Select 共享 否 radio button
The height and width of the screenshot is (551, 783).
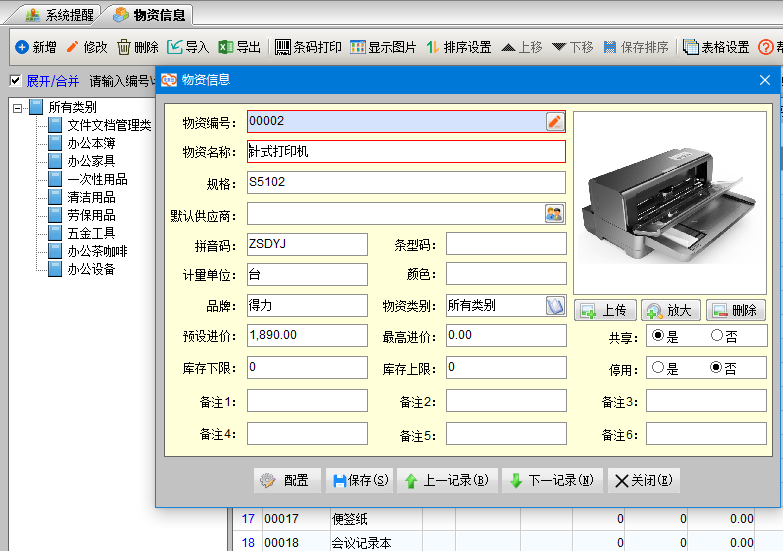point(717,335)
